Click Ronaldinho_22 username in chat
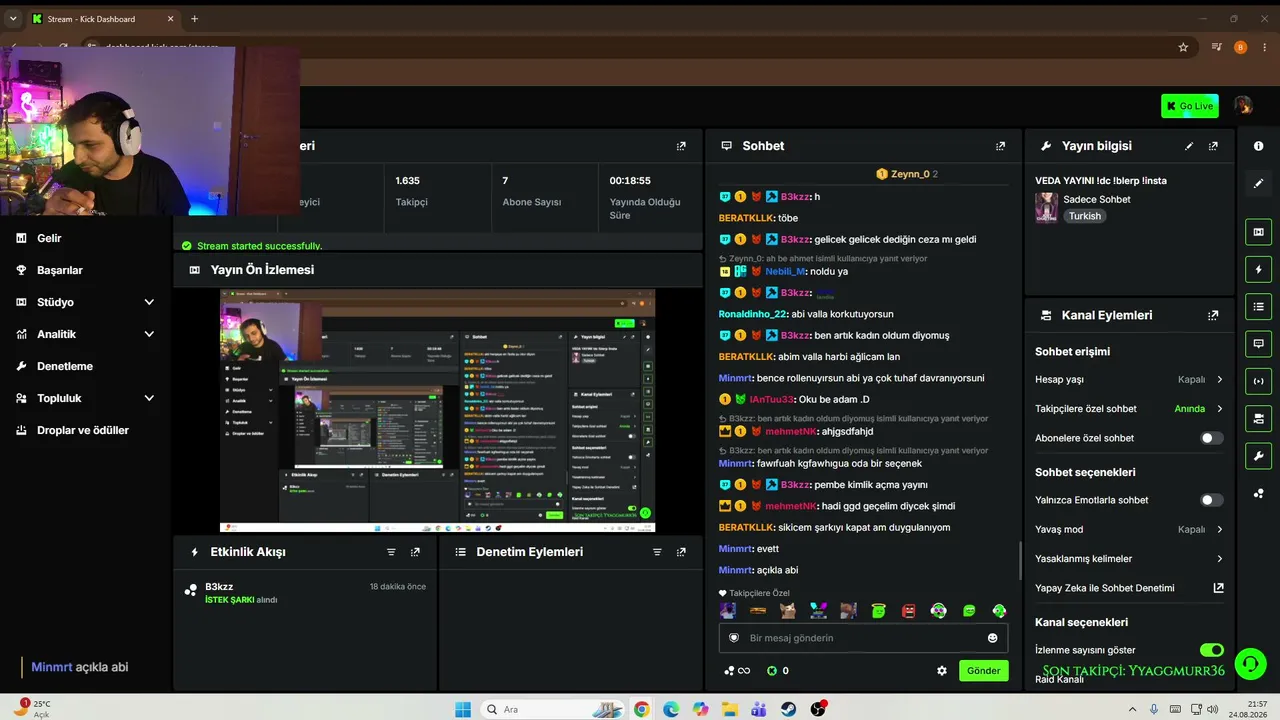 click(x=753, y=314)
